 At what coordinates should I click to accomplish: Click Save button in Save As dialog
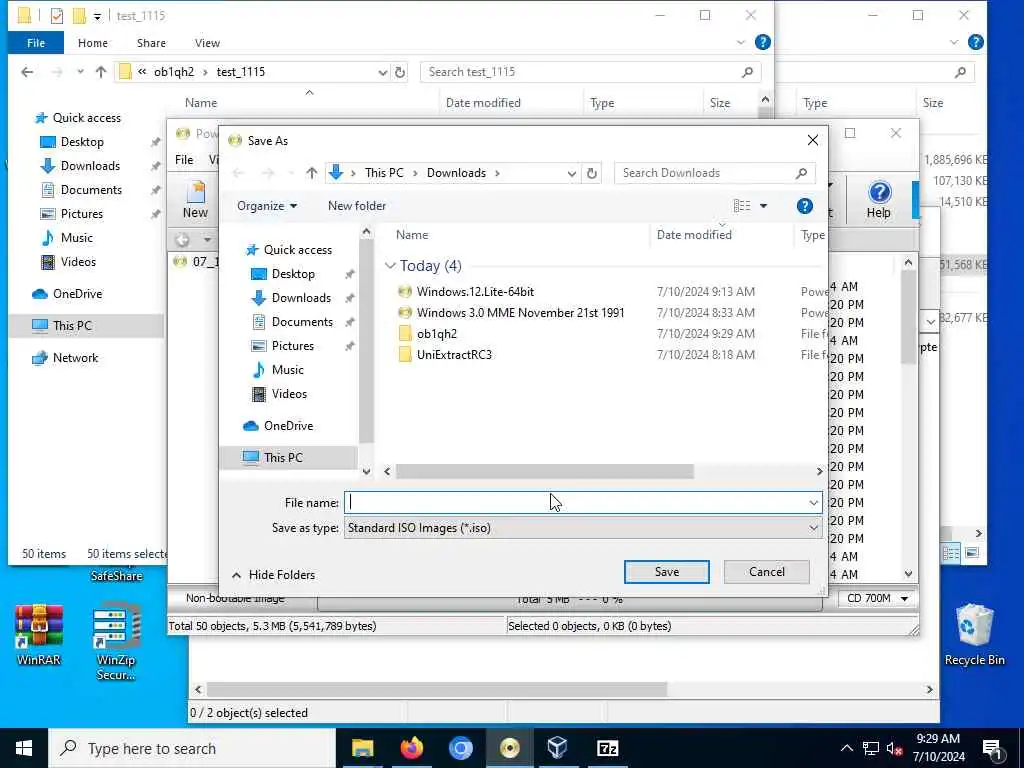pyautogui.click(x=666, y=571)
